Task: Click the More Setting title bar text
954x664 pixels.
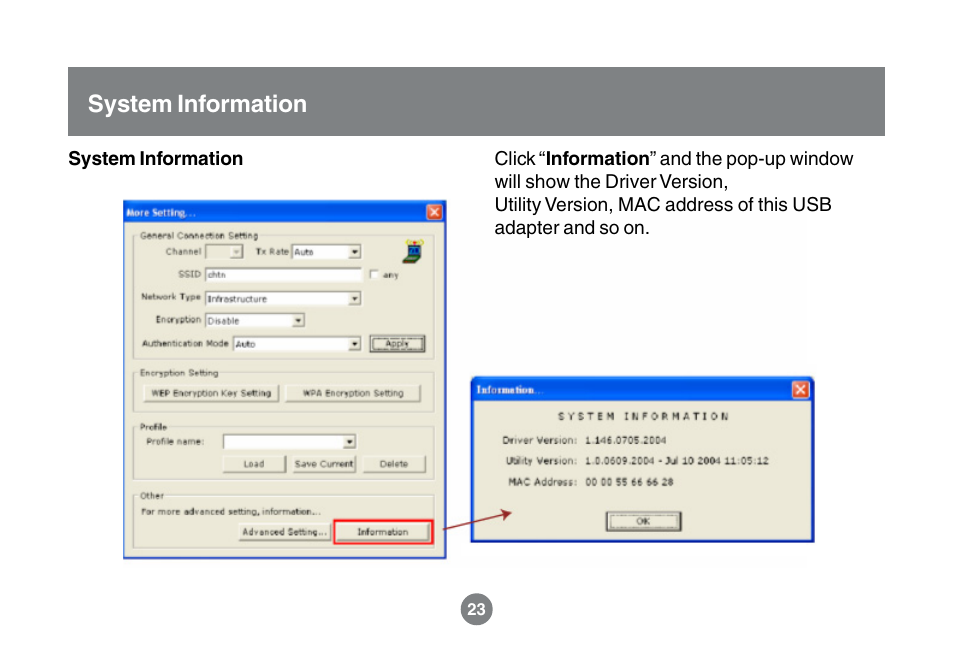Action: click(x=161, y=212)
